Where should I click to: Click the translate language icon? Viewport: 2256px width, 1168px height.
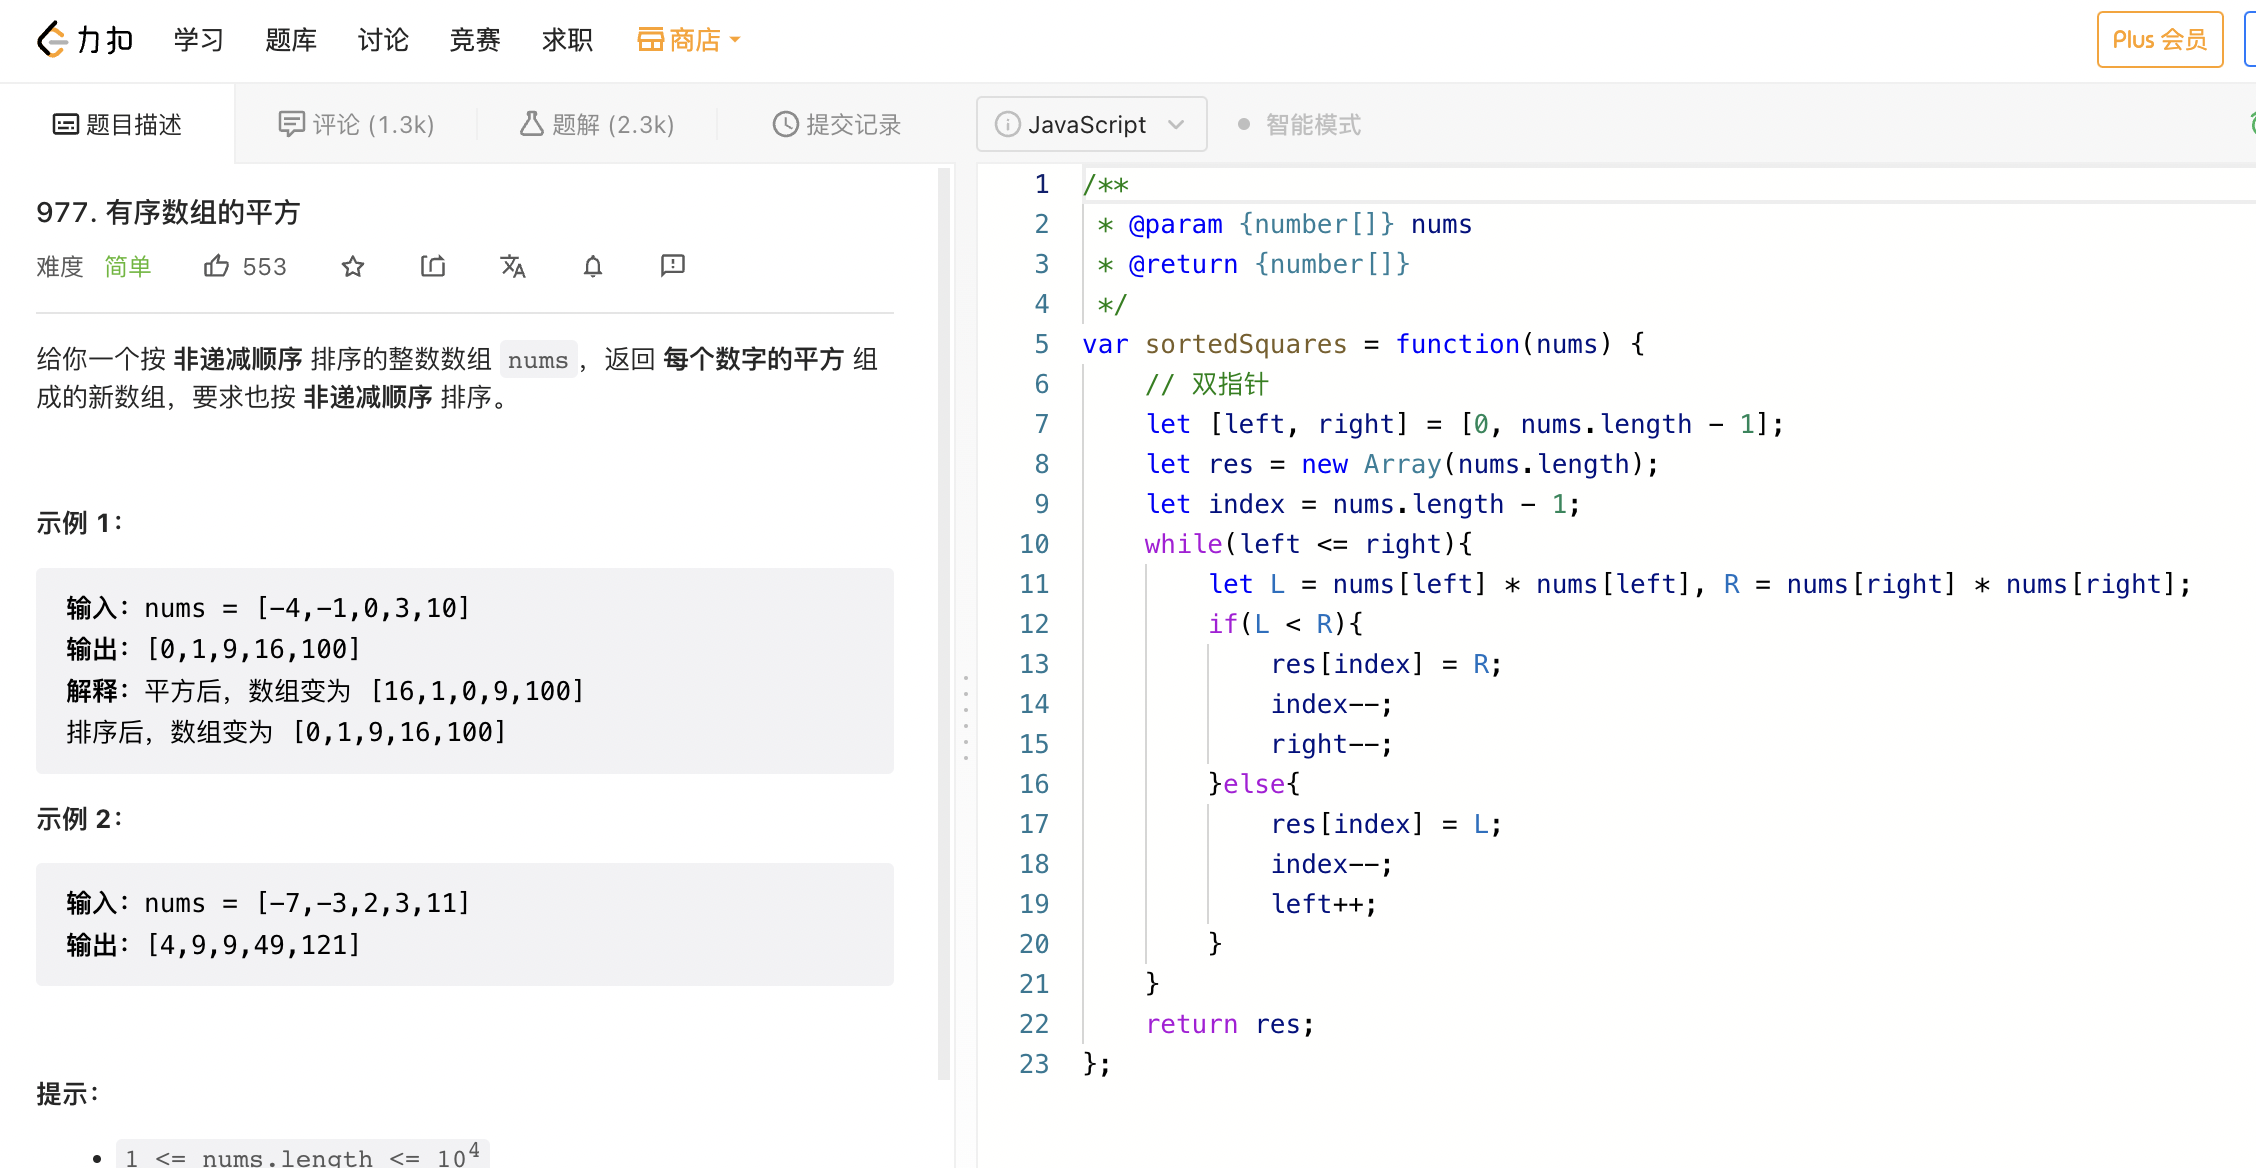click(513, 266)
